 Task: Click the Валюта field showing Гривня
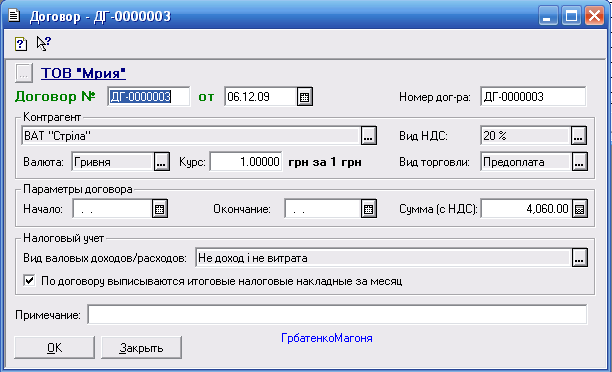tap(112, 162)
